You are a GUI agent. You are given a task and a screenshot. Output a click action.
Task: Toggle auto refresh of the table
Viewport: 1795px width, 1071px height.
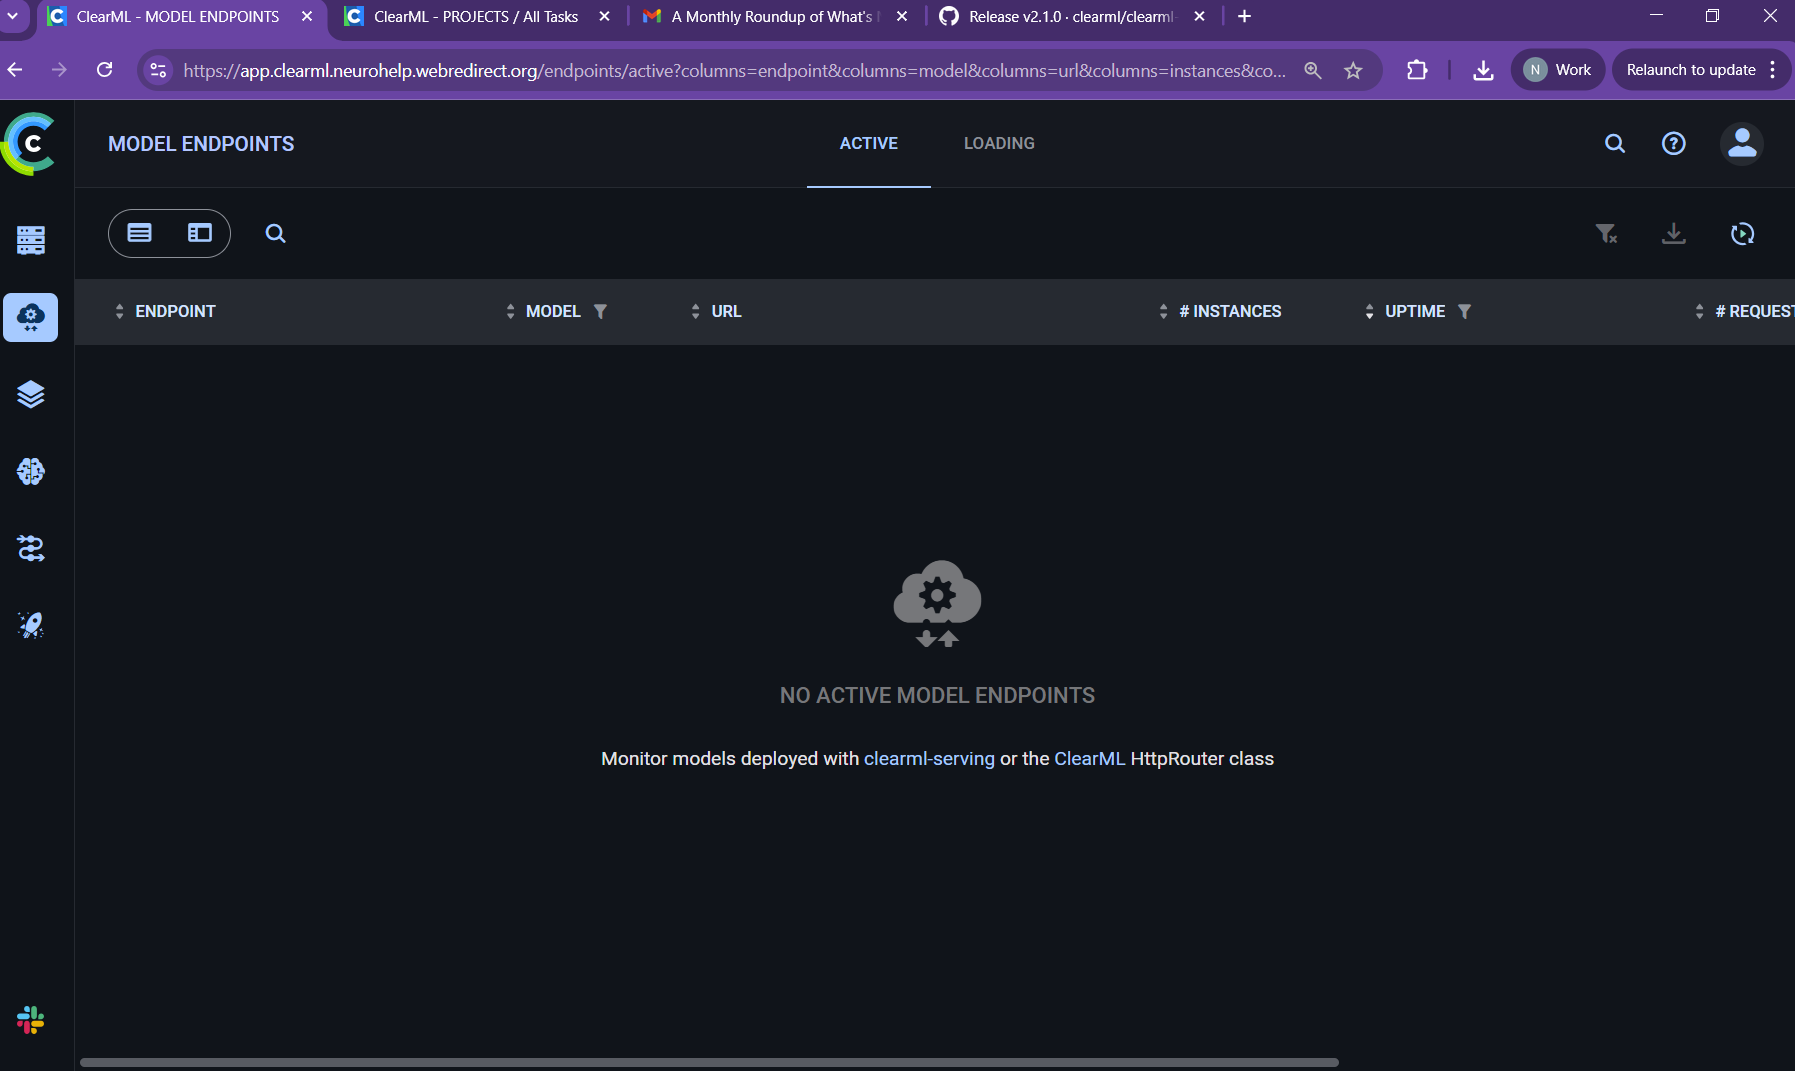(1743, 233)
